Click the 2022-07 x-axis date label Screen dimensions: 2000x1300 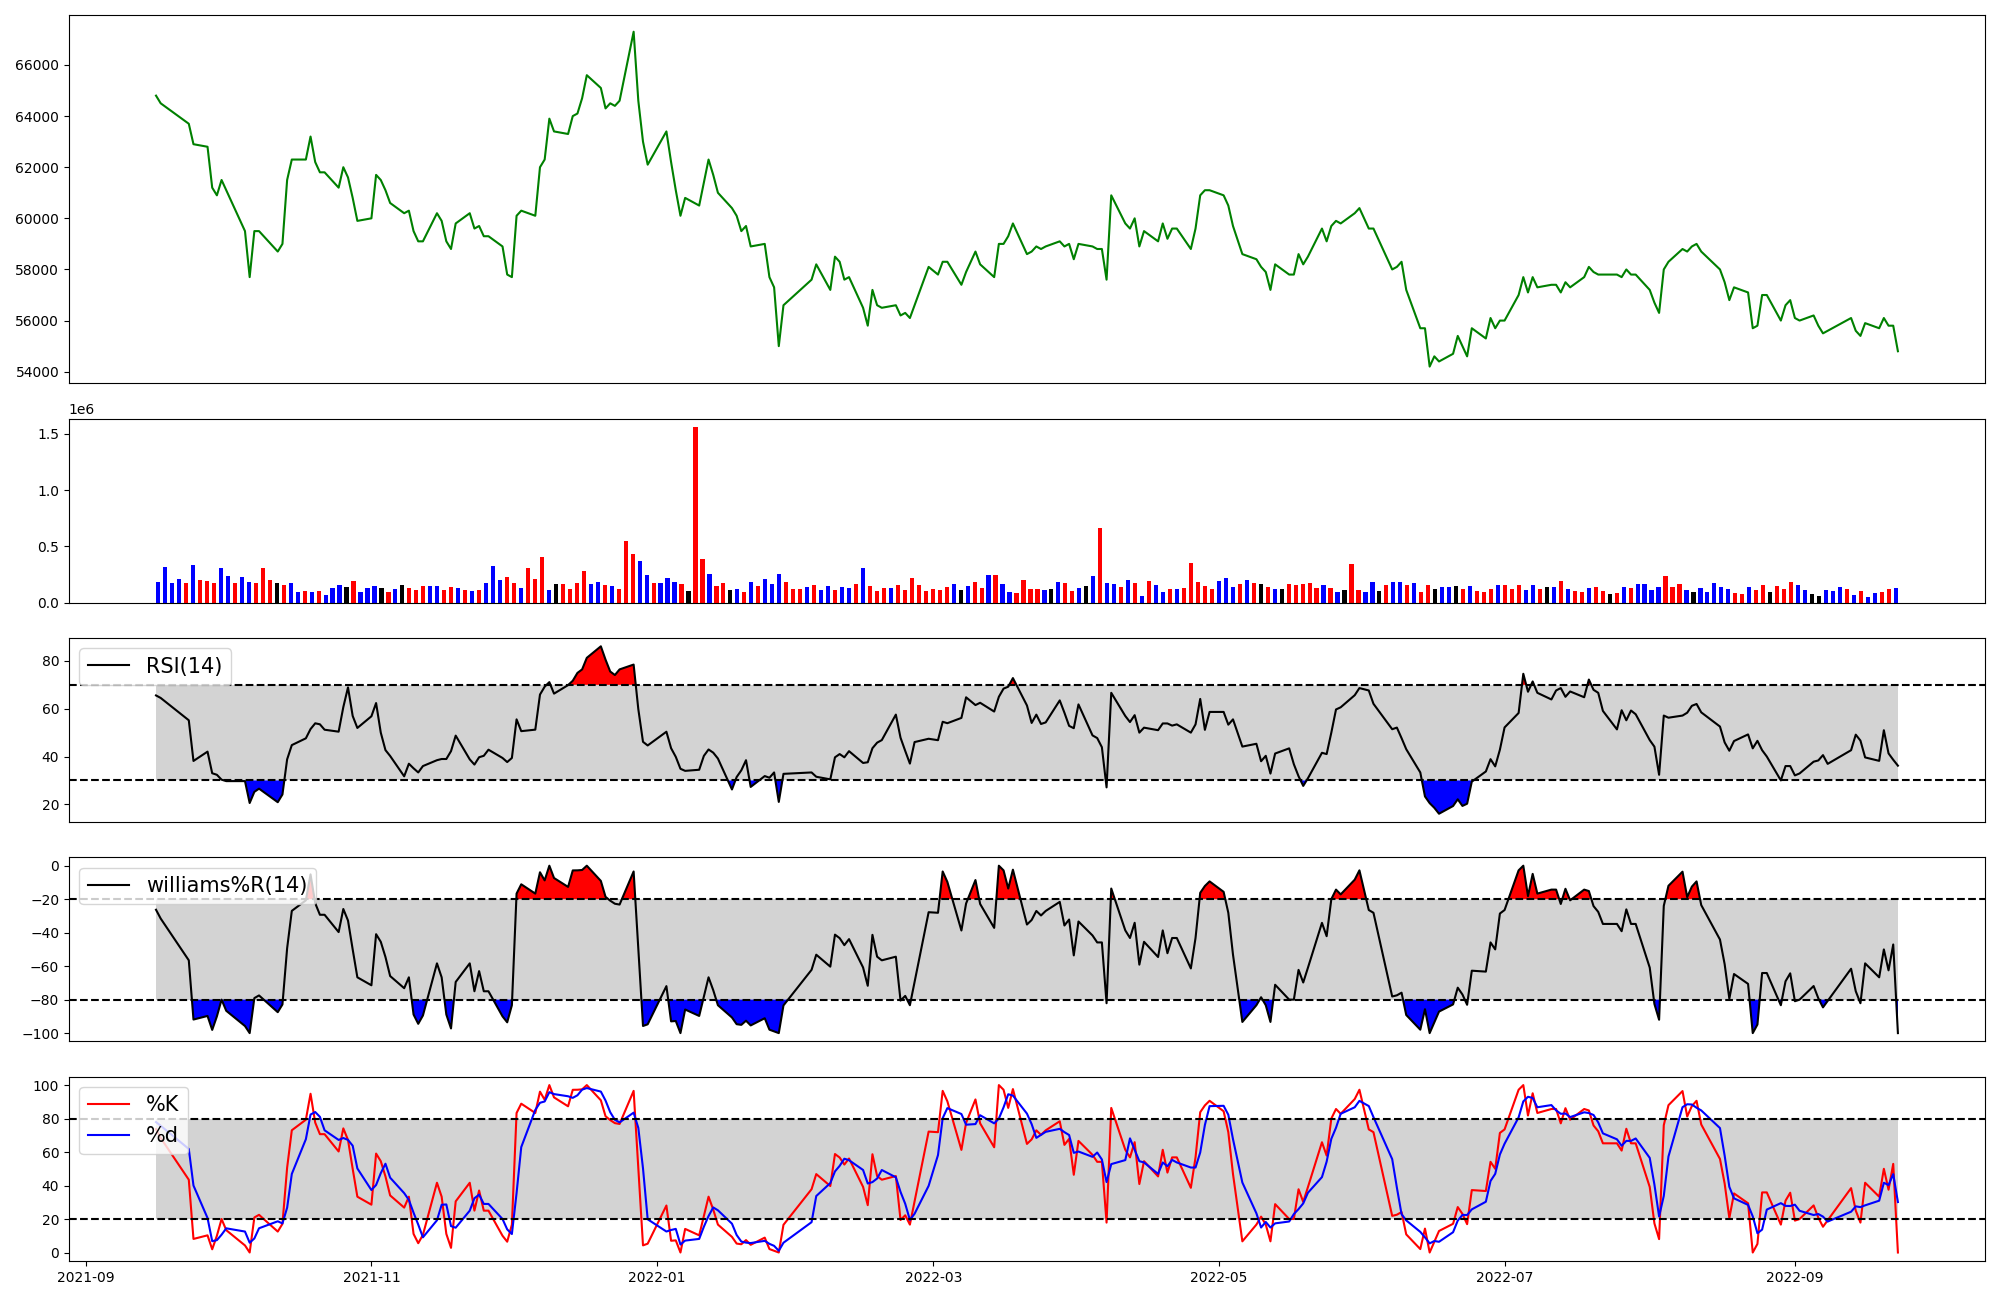1505,1277
